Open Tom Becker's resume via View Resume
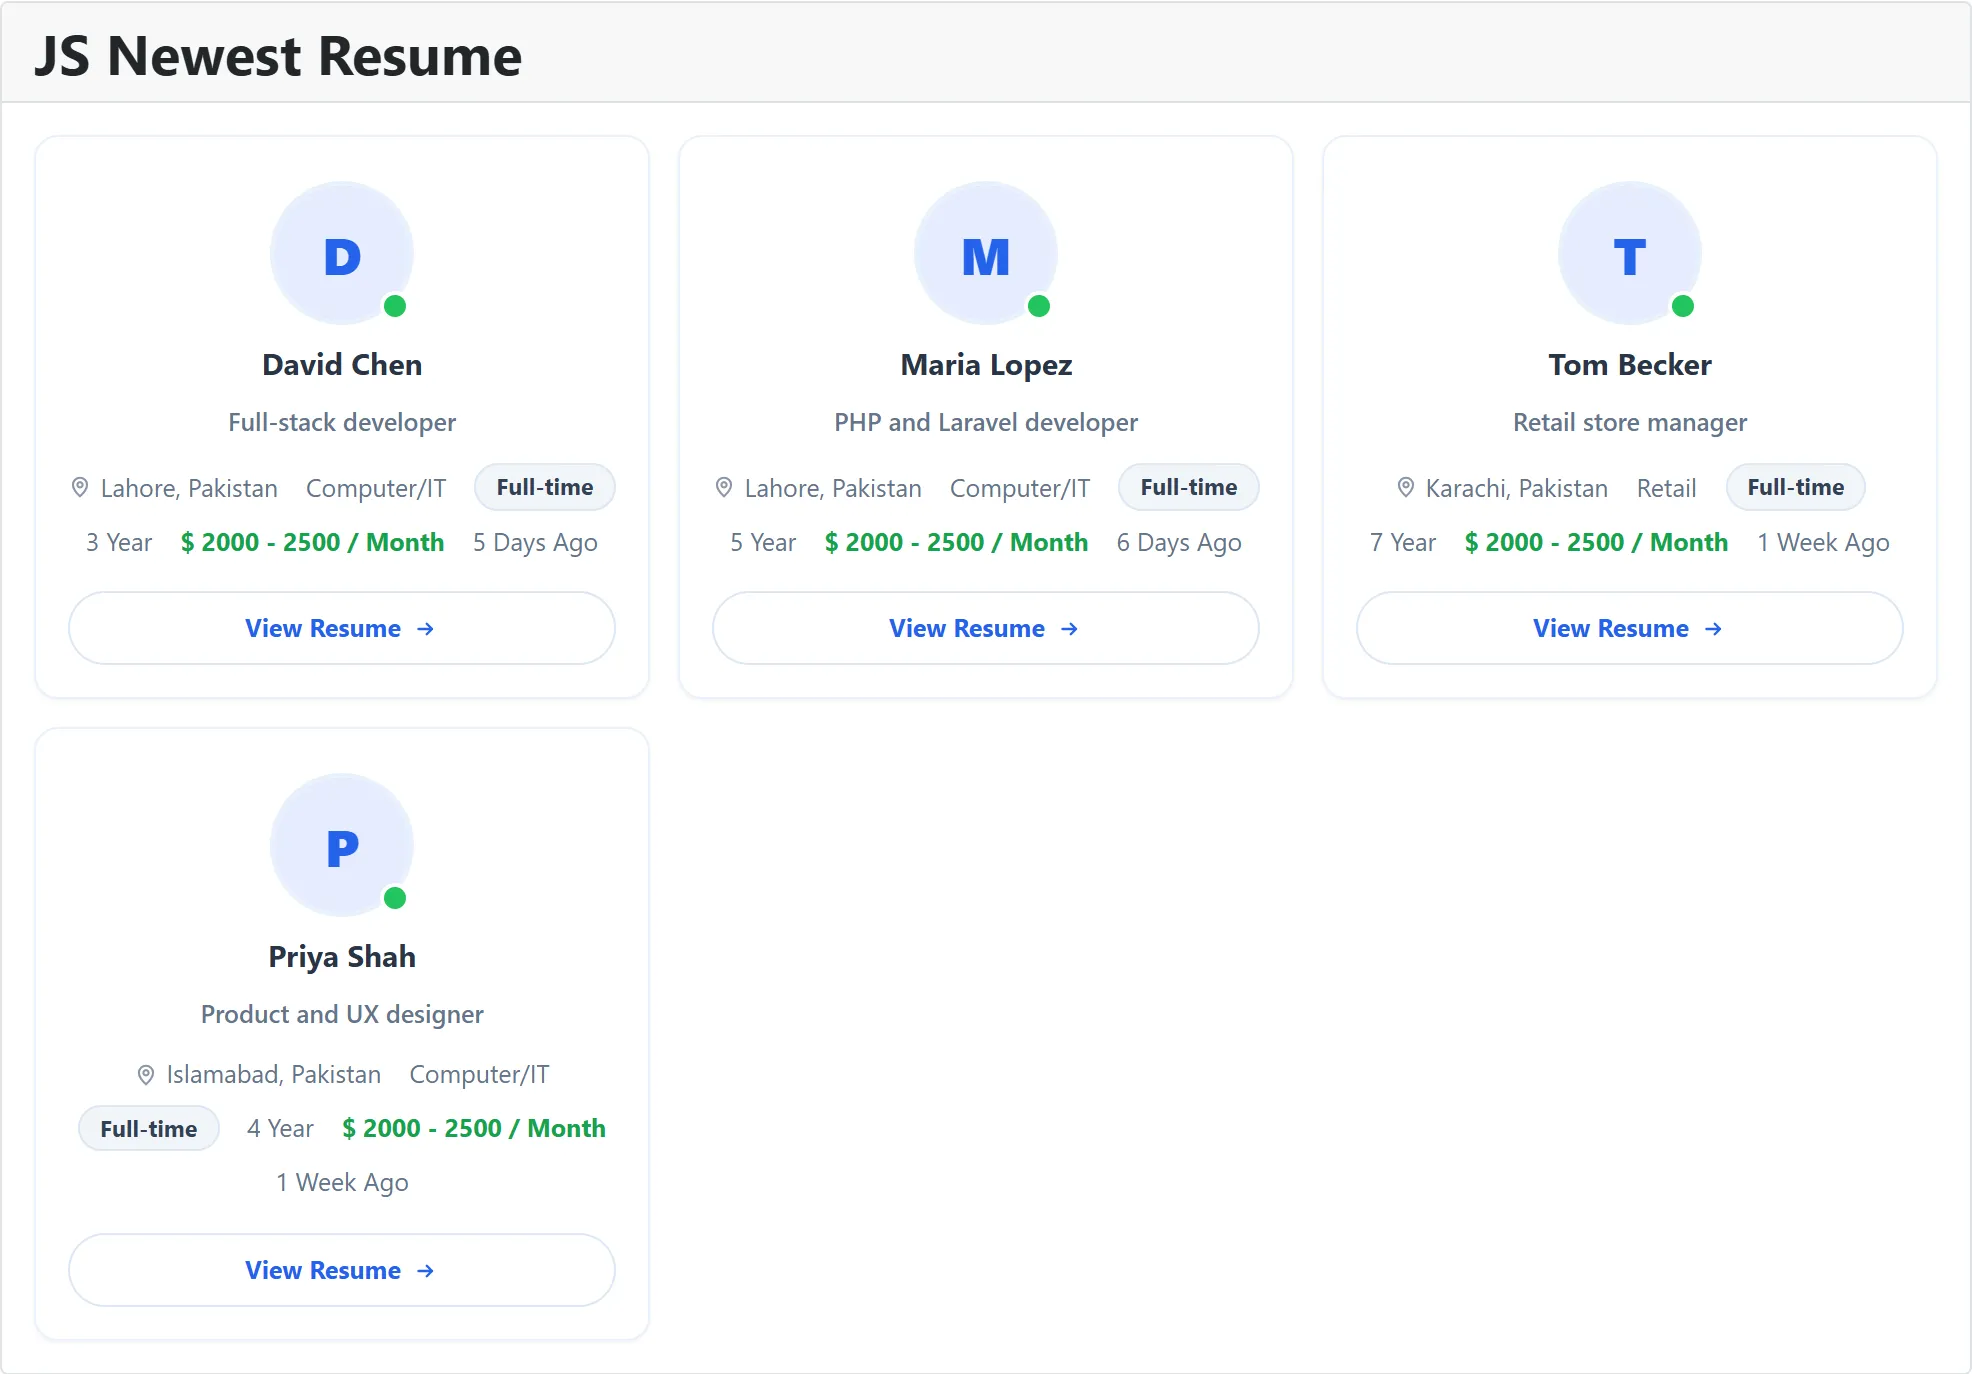 click(1630, 628)
